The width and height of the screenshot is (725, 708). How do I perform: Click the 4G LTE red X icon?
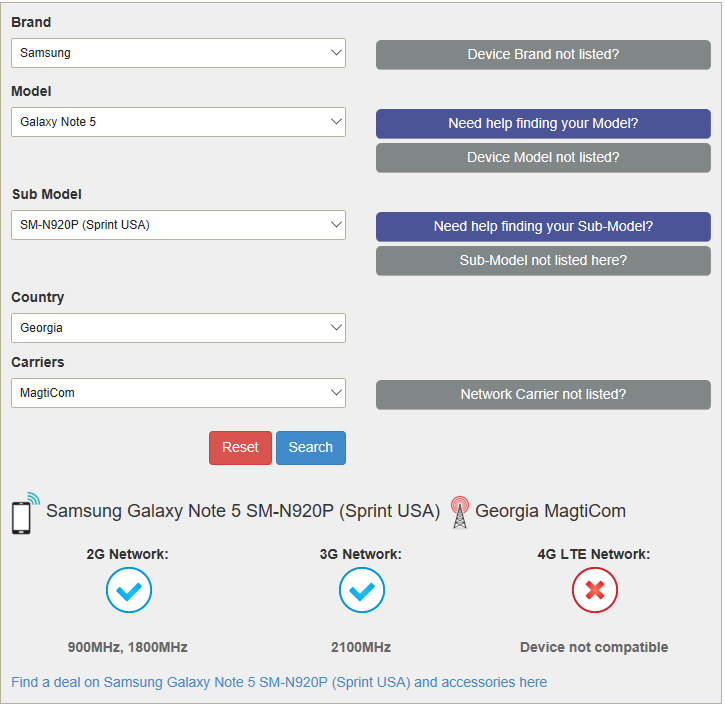click(594, 591)
